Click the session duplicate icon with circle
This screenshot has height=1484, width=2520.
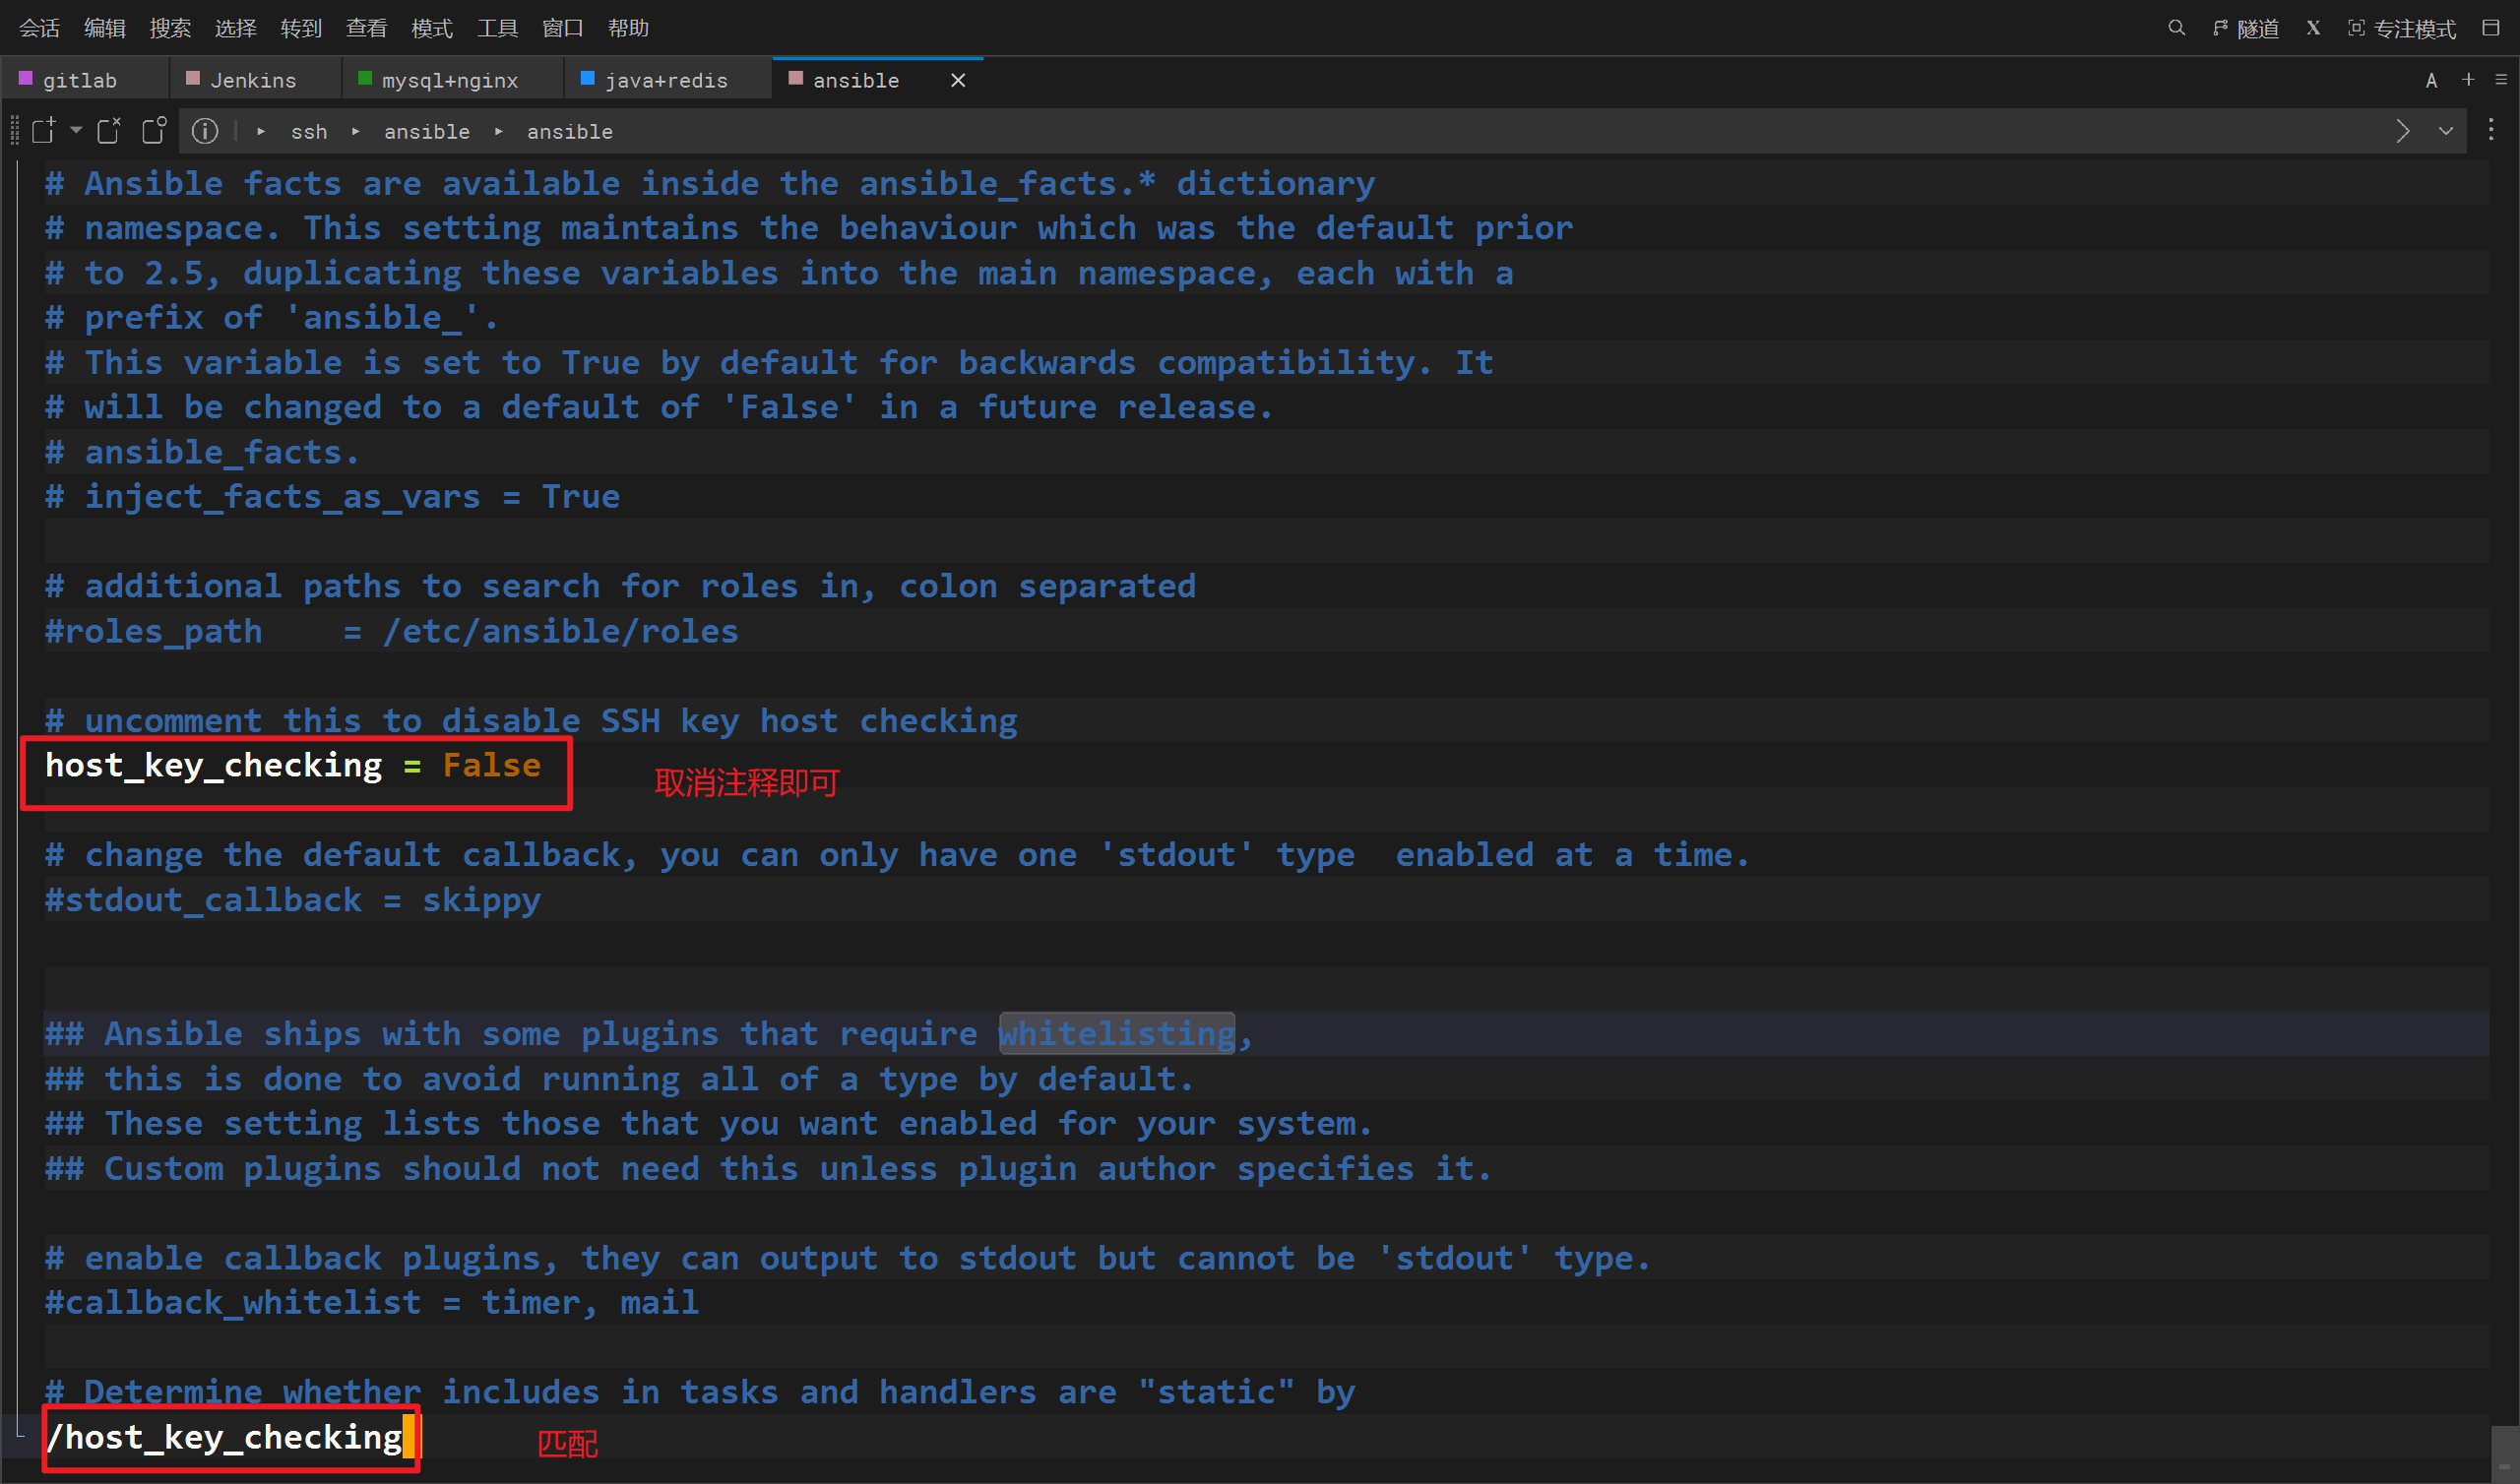[x=154, y=131]
